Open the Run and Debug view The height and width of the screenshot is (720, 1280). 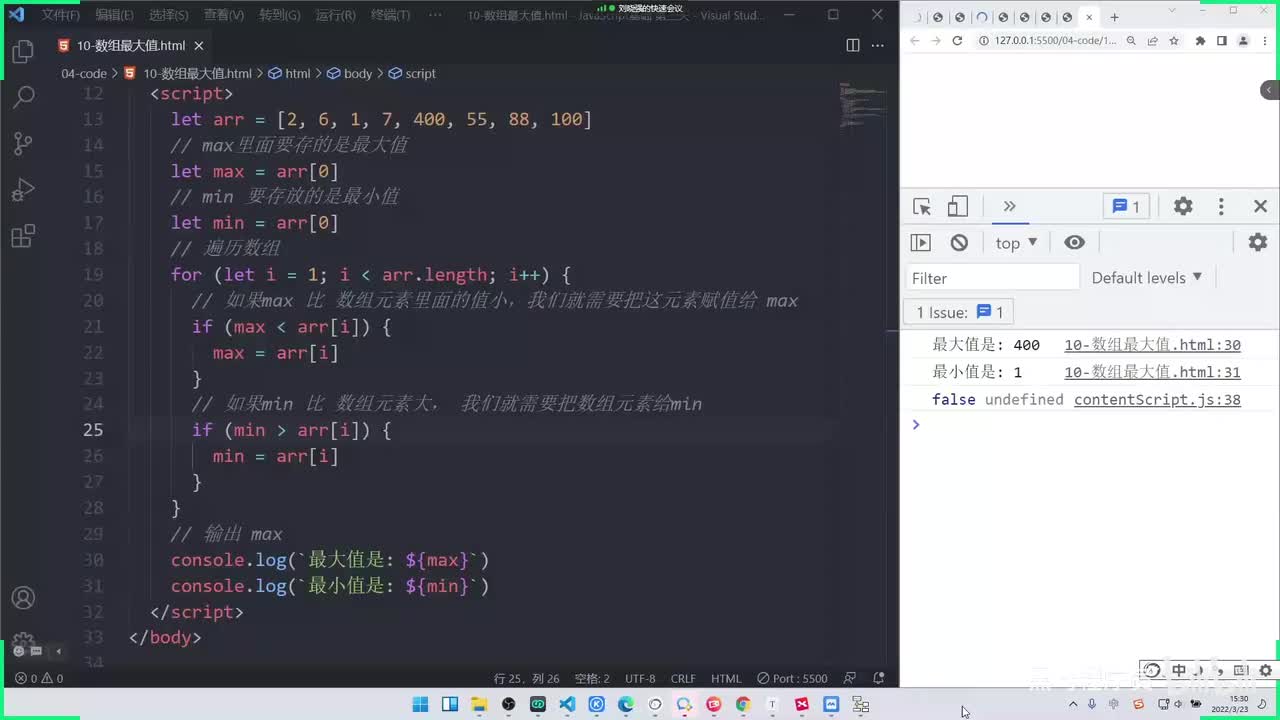[x=23, y=189]
